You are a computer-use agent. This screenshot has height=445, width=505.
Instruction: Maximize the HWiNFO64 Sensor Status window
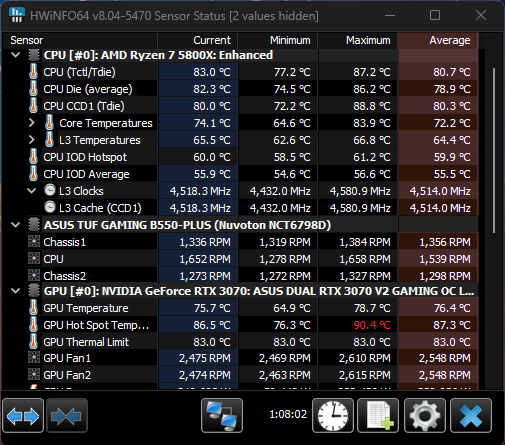[435, 15]
